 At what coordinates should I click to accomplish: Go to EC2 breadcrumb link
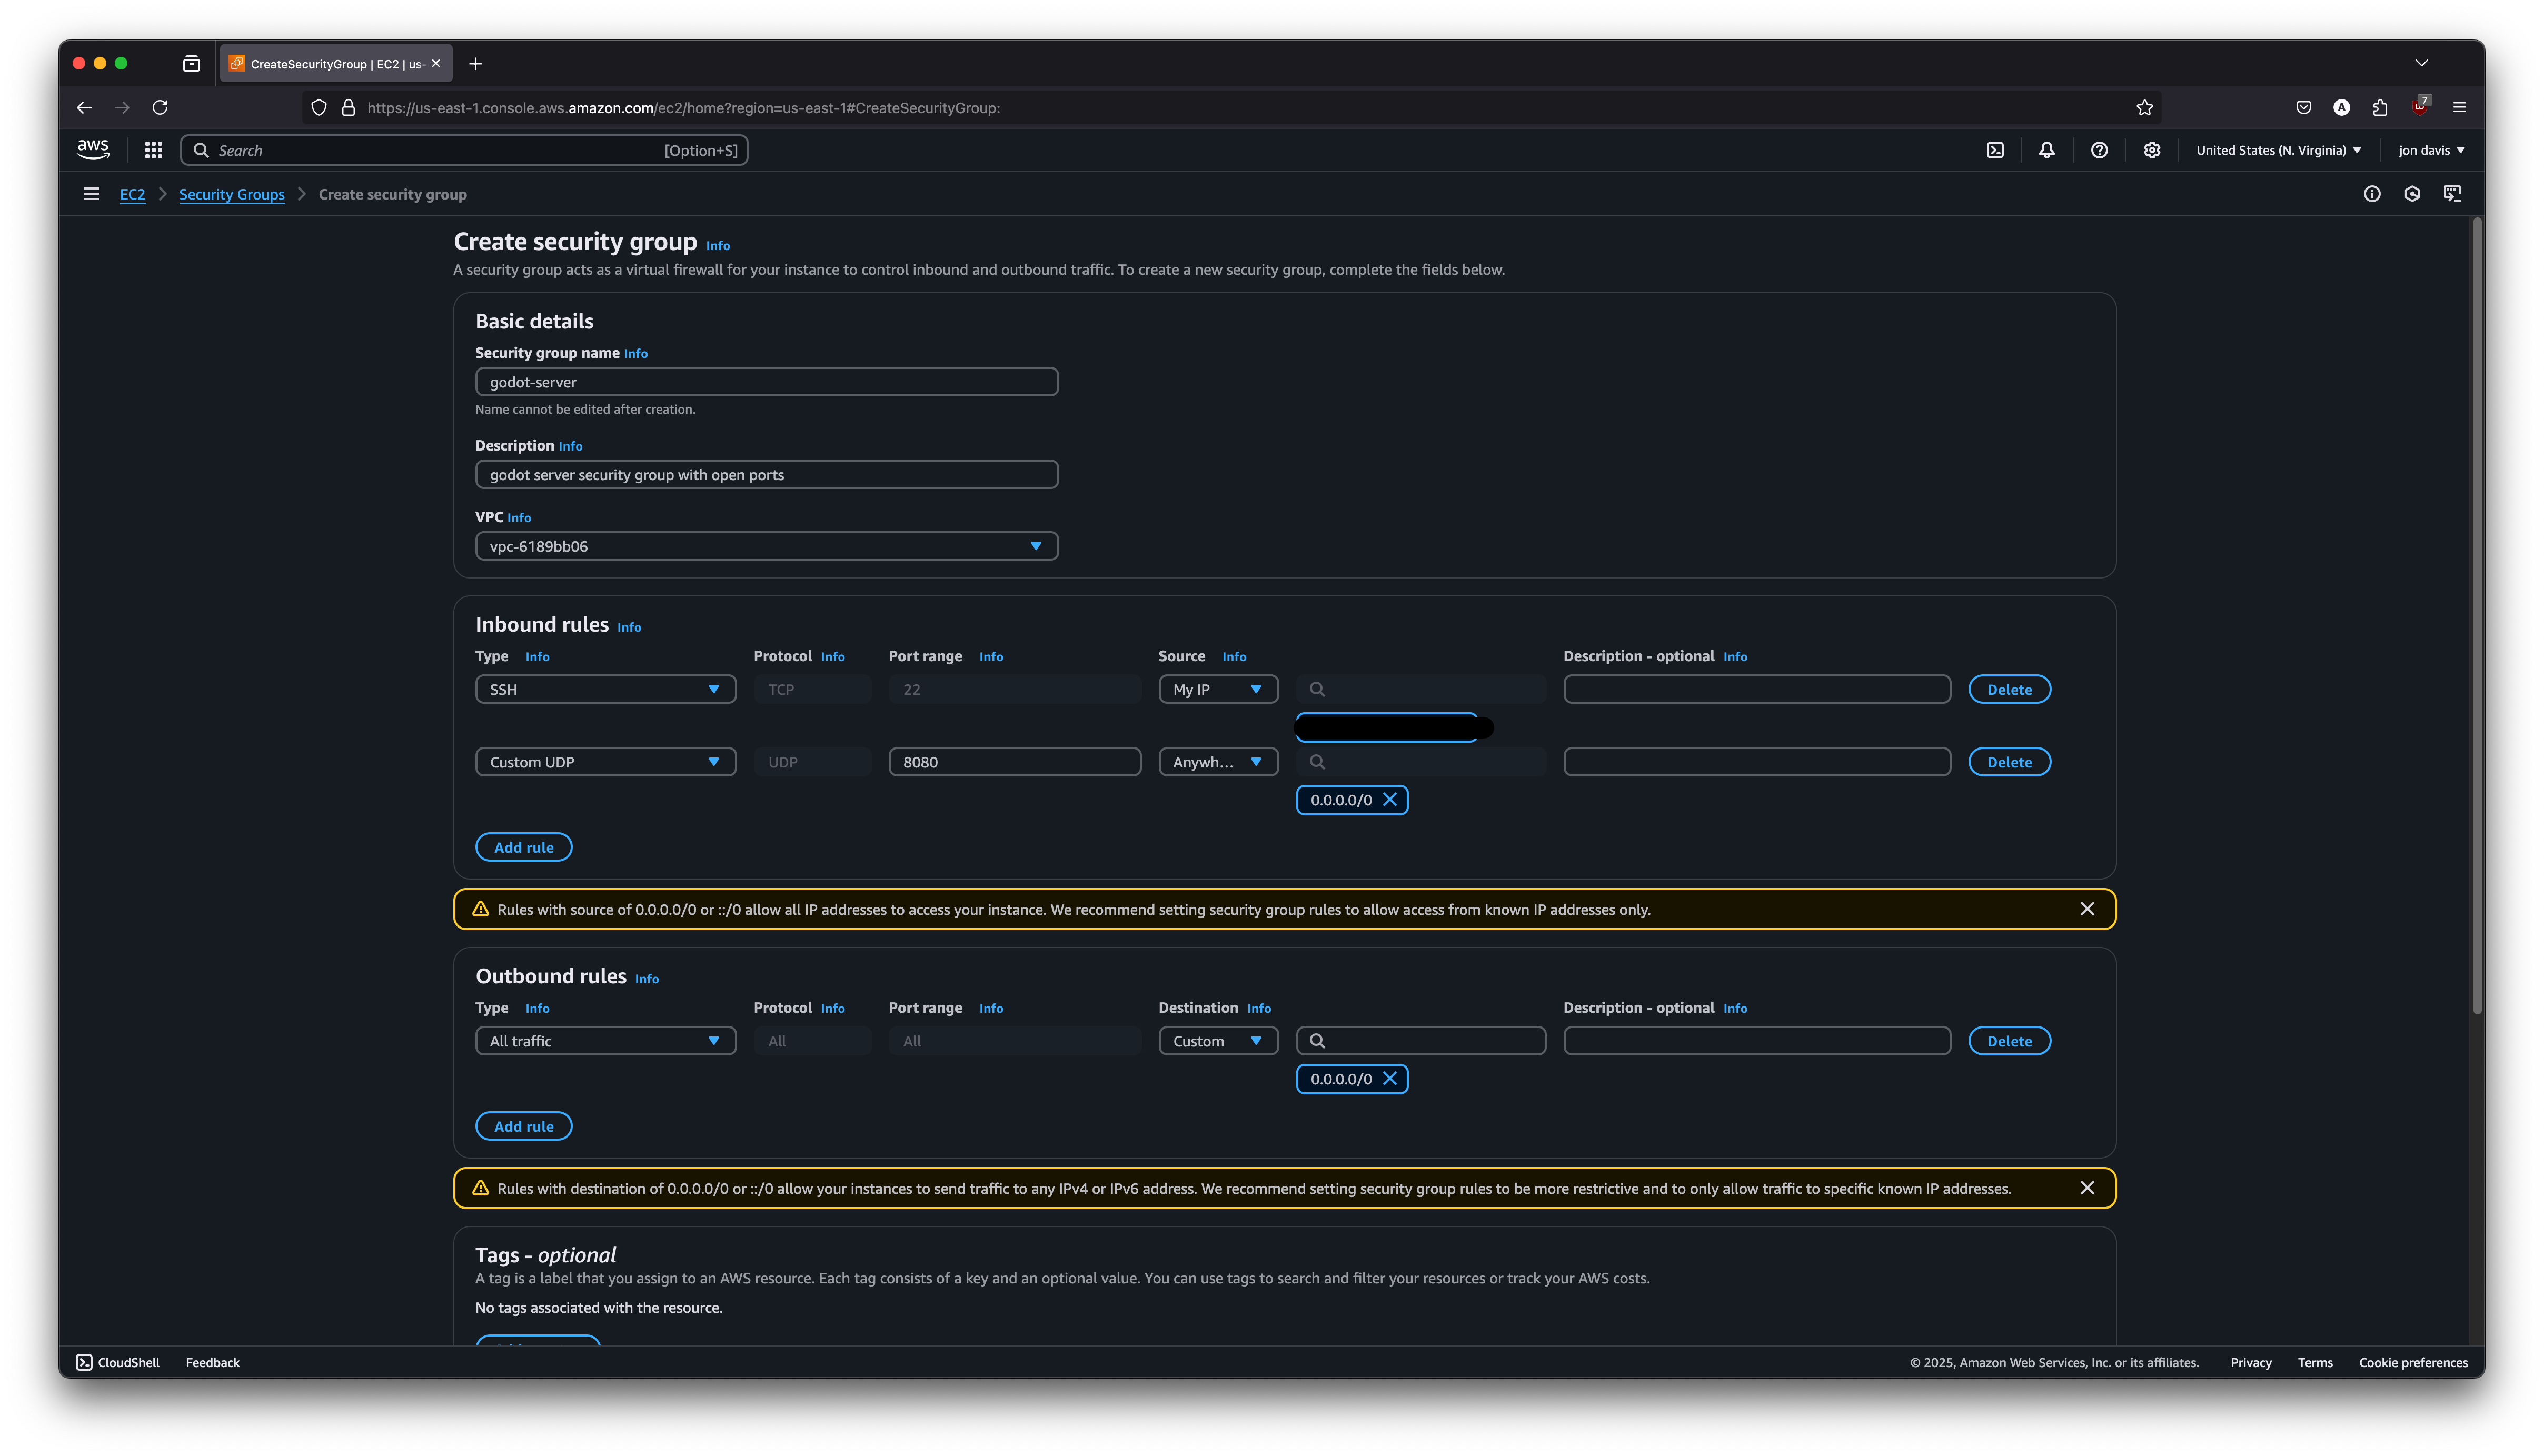click(x=132, y=194)
